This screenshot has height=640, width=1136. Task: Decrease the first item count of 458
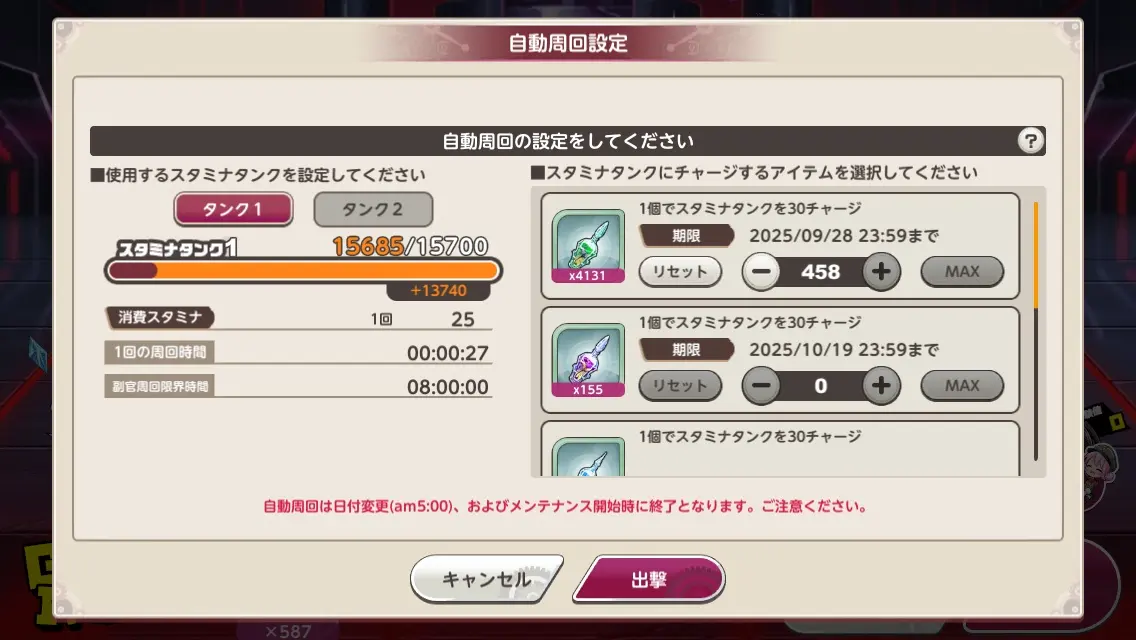761,272
